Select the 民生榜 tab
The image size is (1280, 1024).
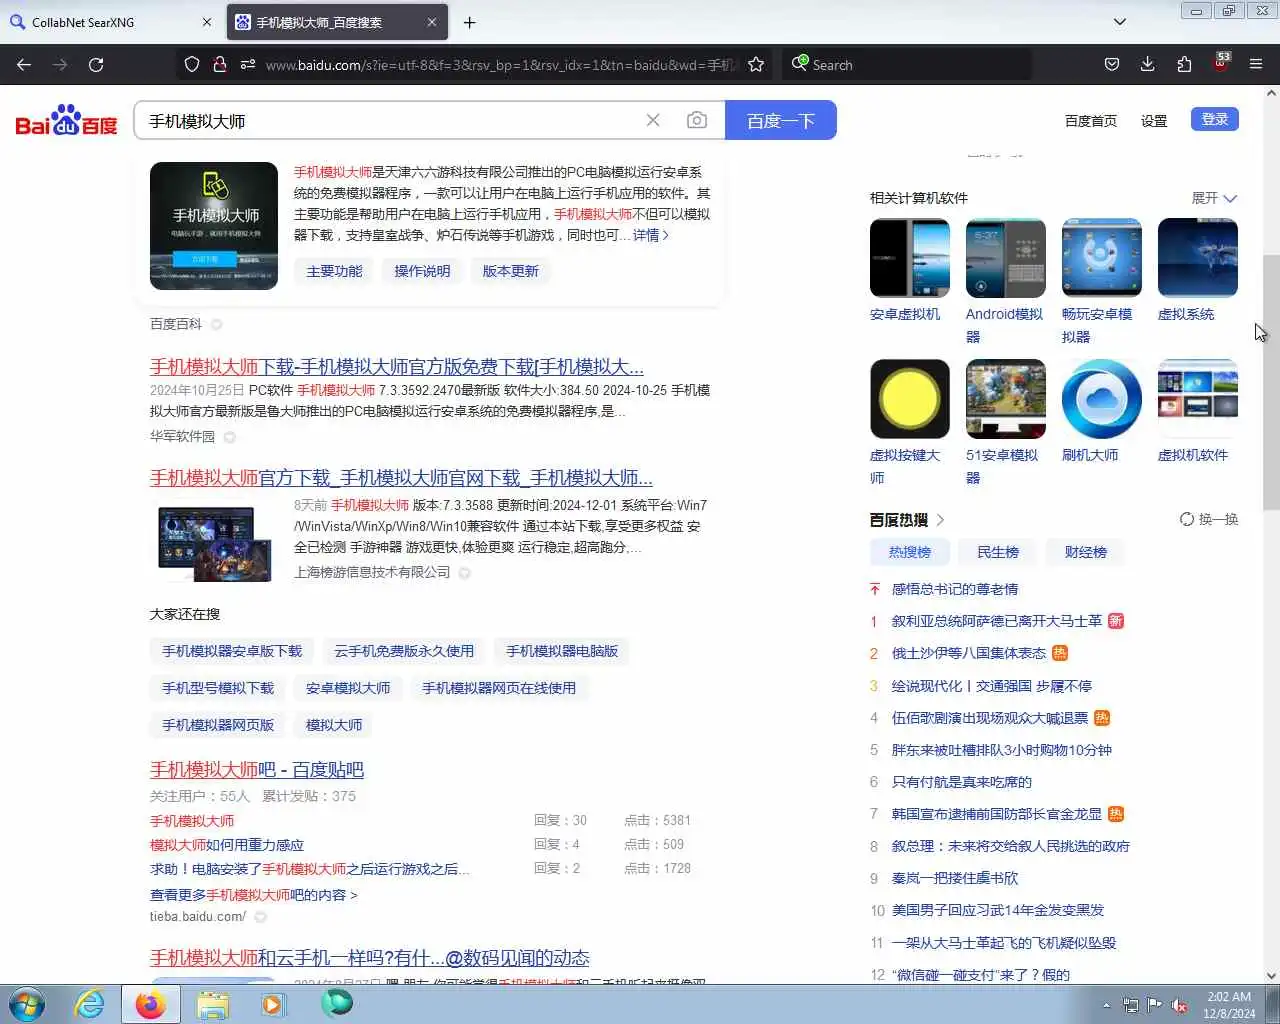click(x=998, y=552)
